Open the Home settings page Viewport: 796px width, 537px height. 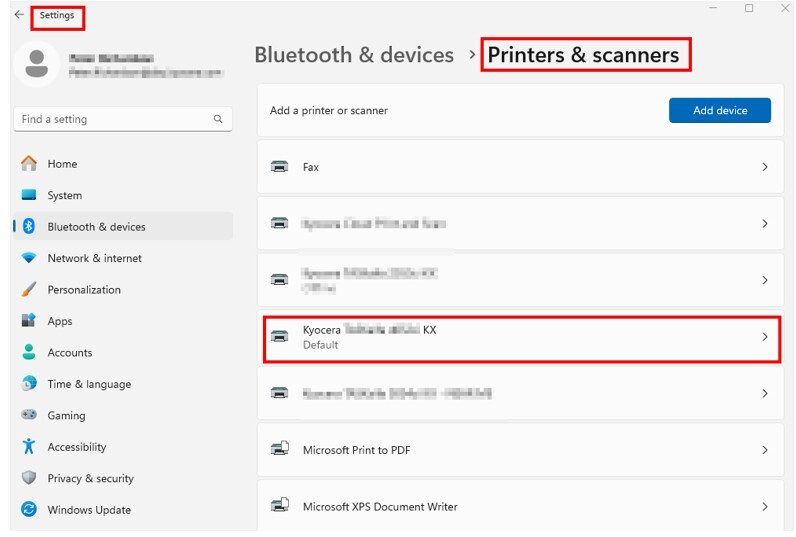coord(123,163)
